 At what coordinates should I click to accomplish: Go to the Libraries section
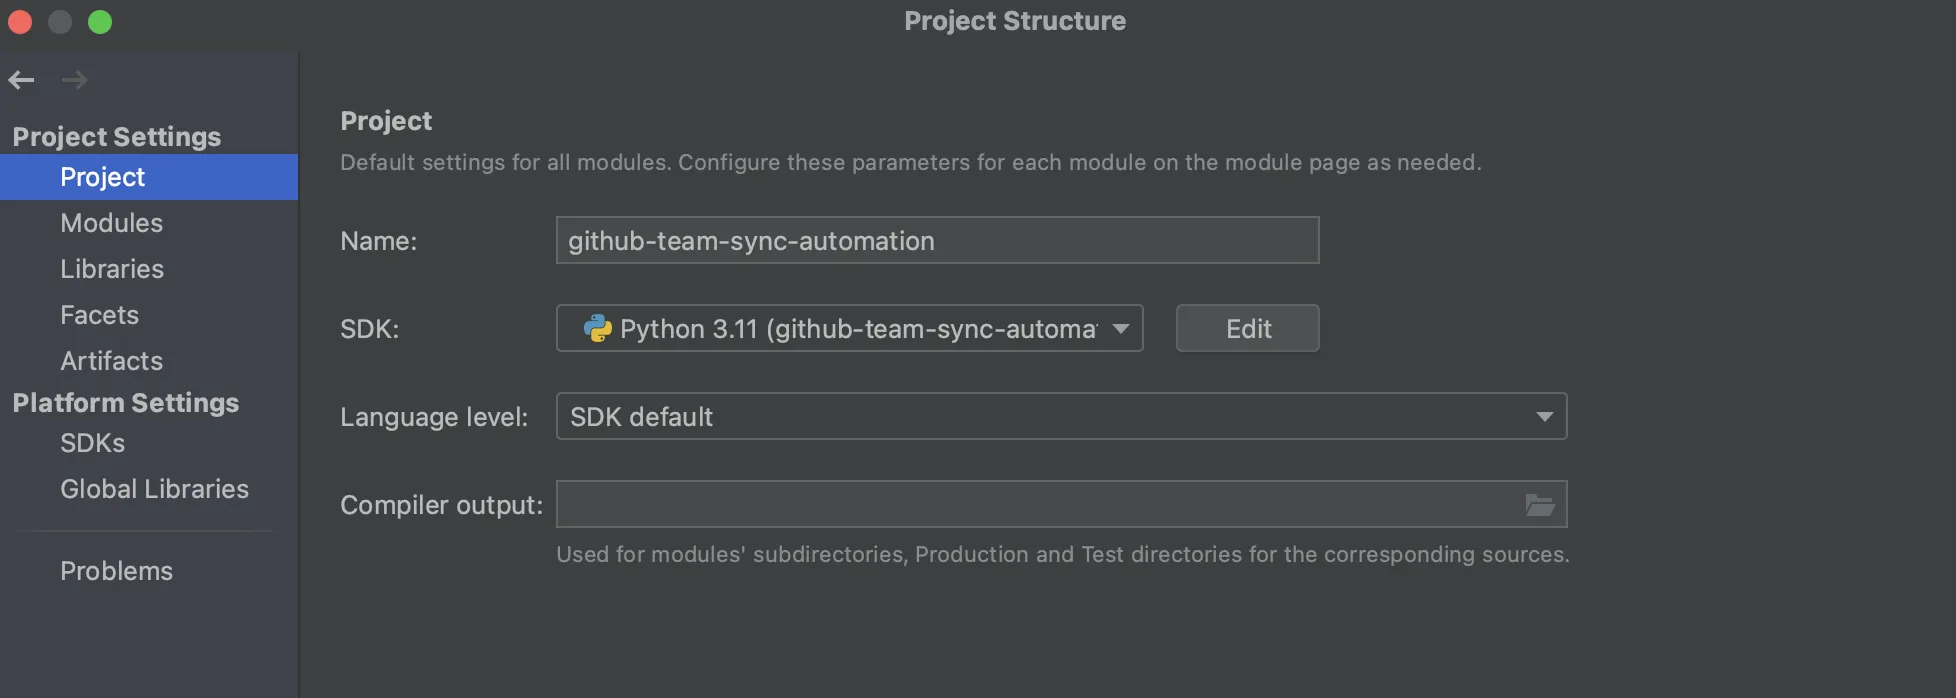[x=112, y=269]
